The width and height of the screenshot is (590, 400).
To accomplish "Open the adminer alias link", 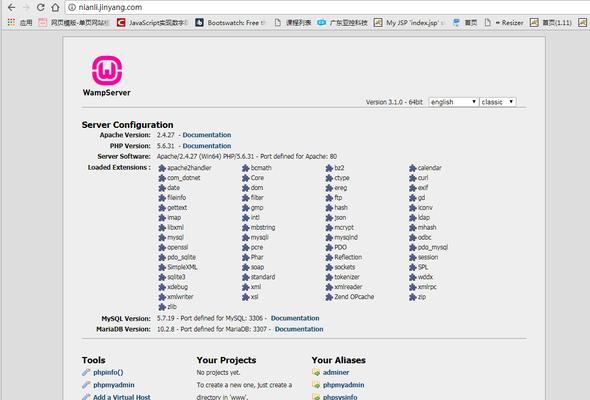I will click(336, 372).
